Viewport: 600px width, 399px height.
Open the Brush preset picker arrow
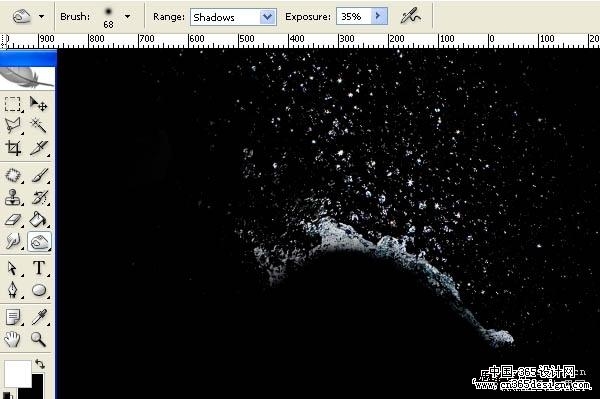click(127, 16)
